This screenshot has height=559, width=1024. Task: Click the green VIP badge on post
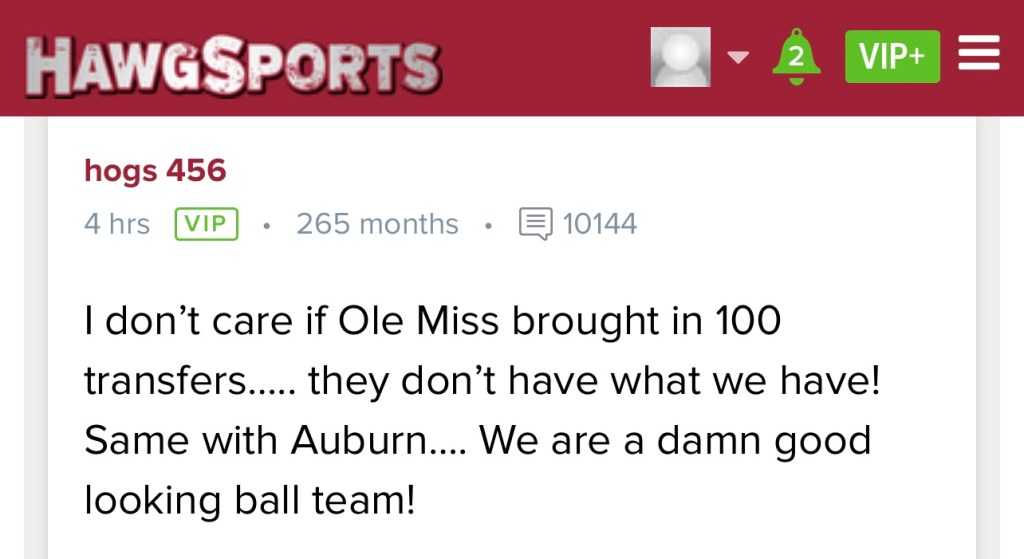click(206, 224)
